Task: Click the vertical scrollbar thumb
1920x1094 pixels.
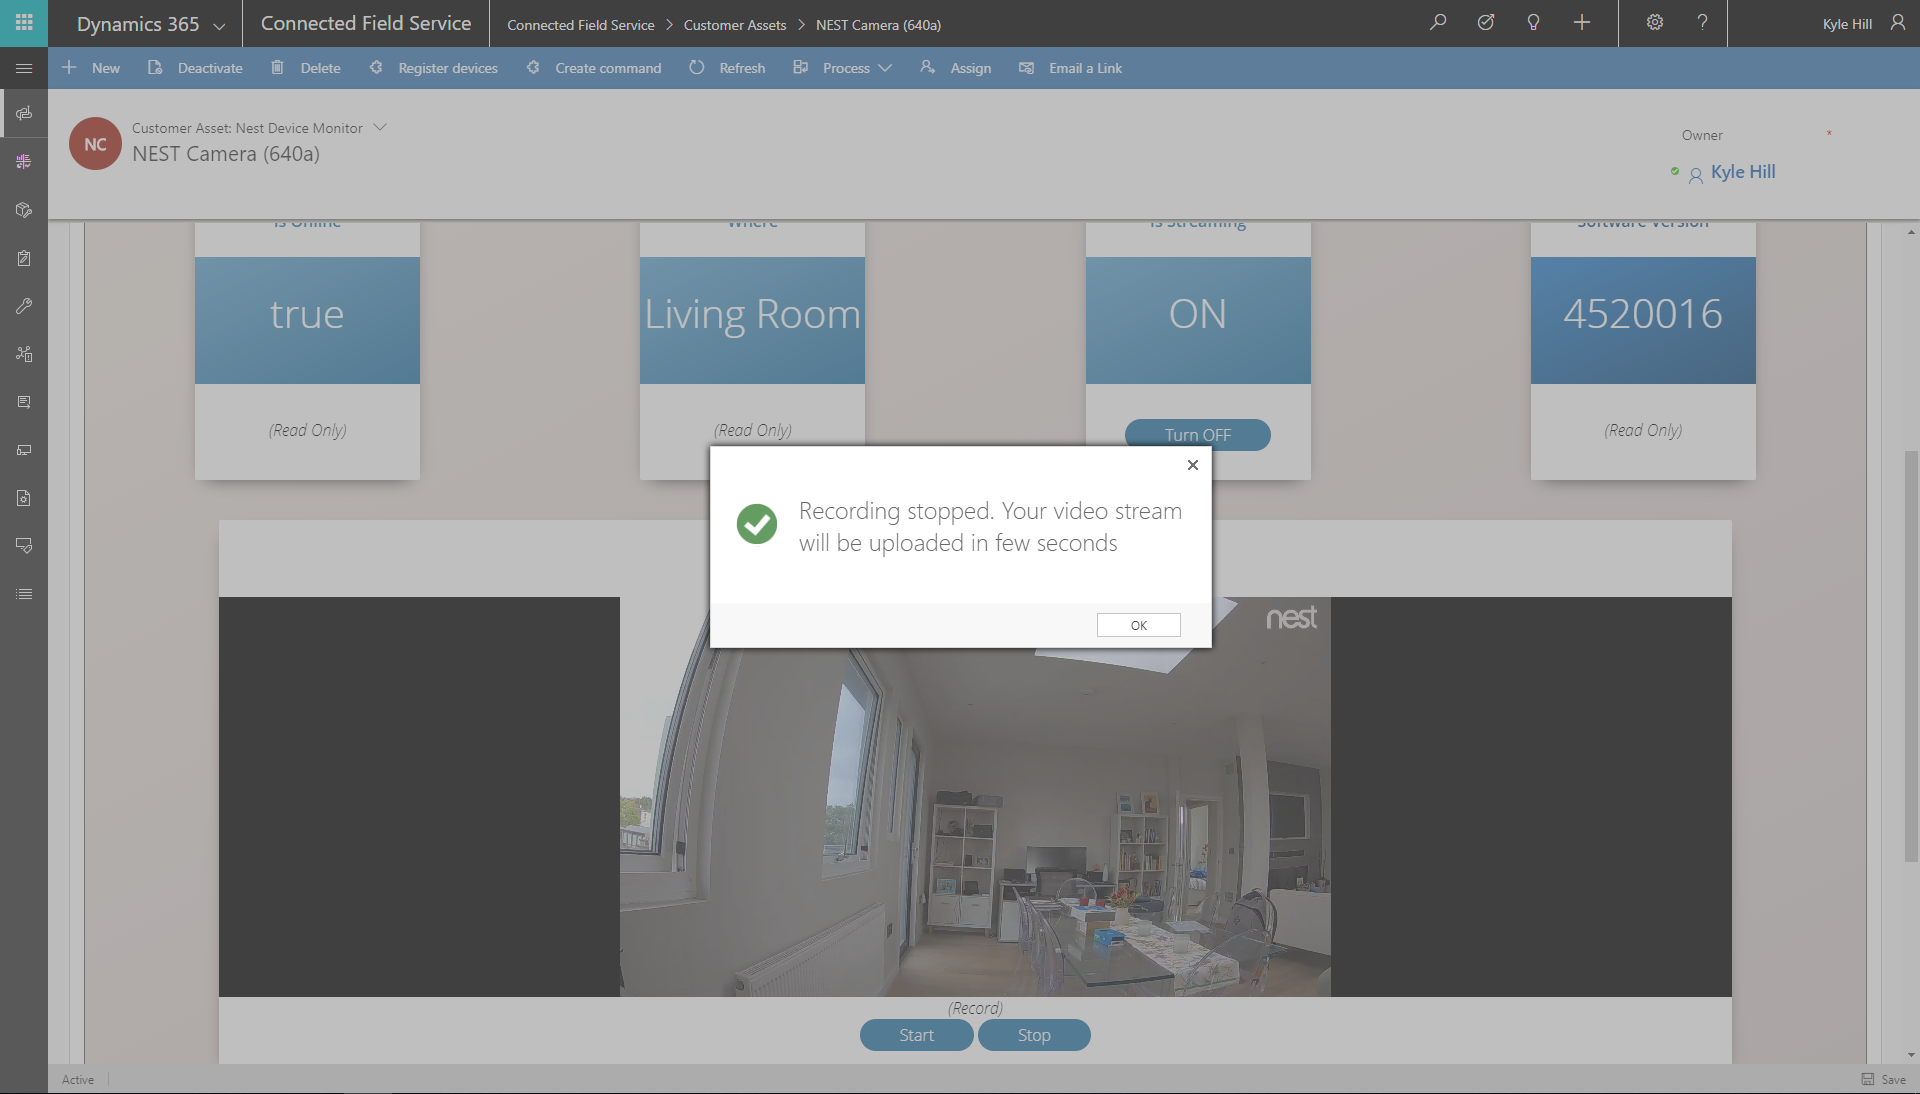Action: coord(1911,655)
